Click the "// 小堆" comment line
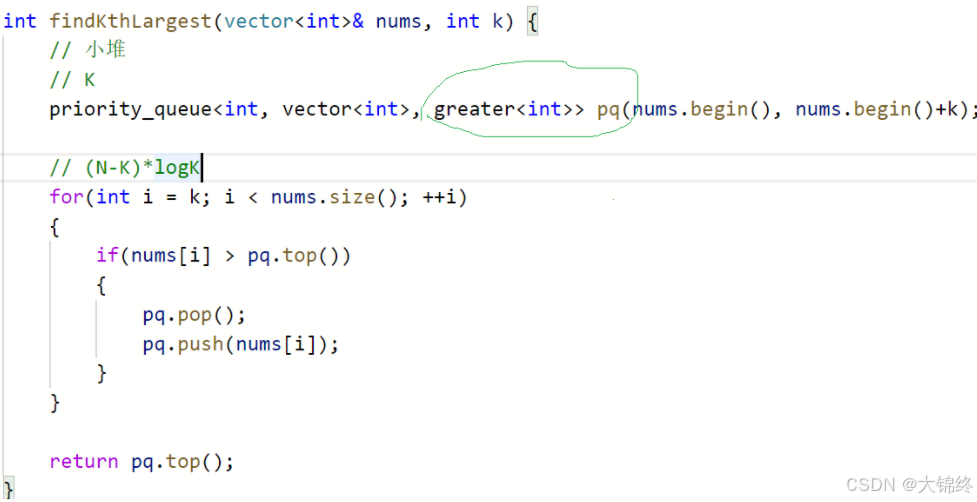Image resolution: width=977 pixels, height=502 pixels. (88, 50)
